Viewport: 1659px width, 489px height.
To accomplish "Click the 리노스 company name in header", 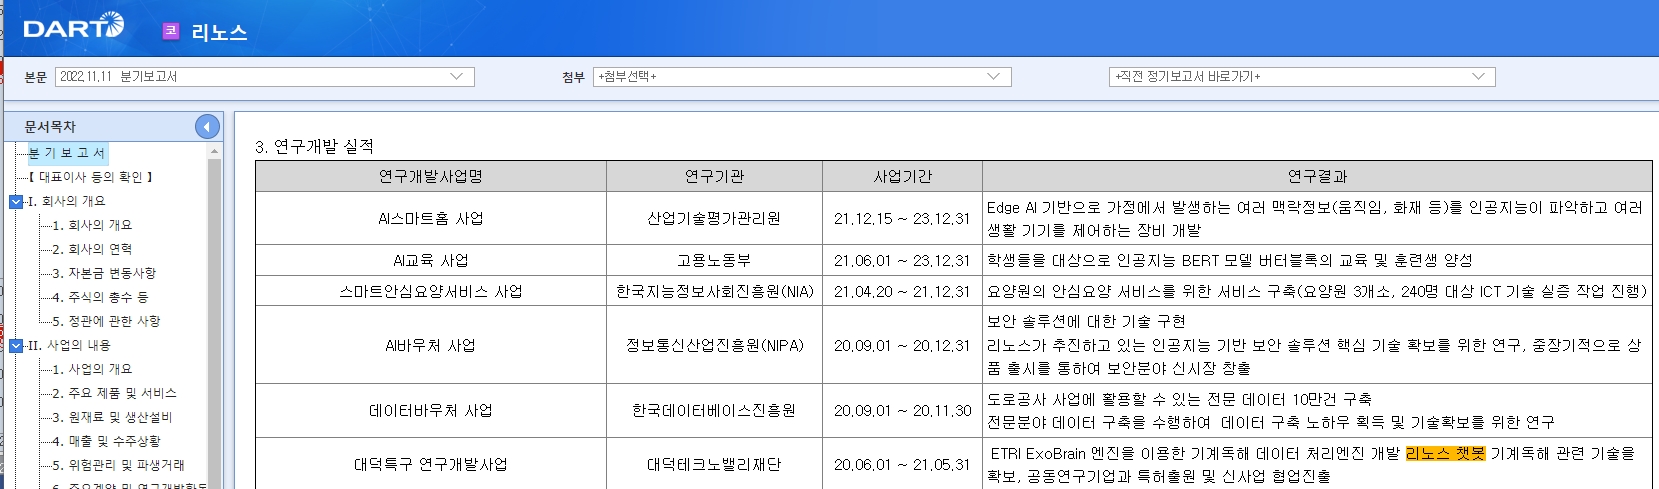I will (x=219, y=32).
